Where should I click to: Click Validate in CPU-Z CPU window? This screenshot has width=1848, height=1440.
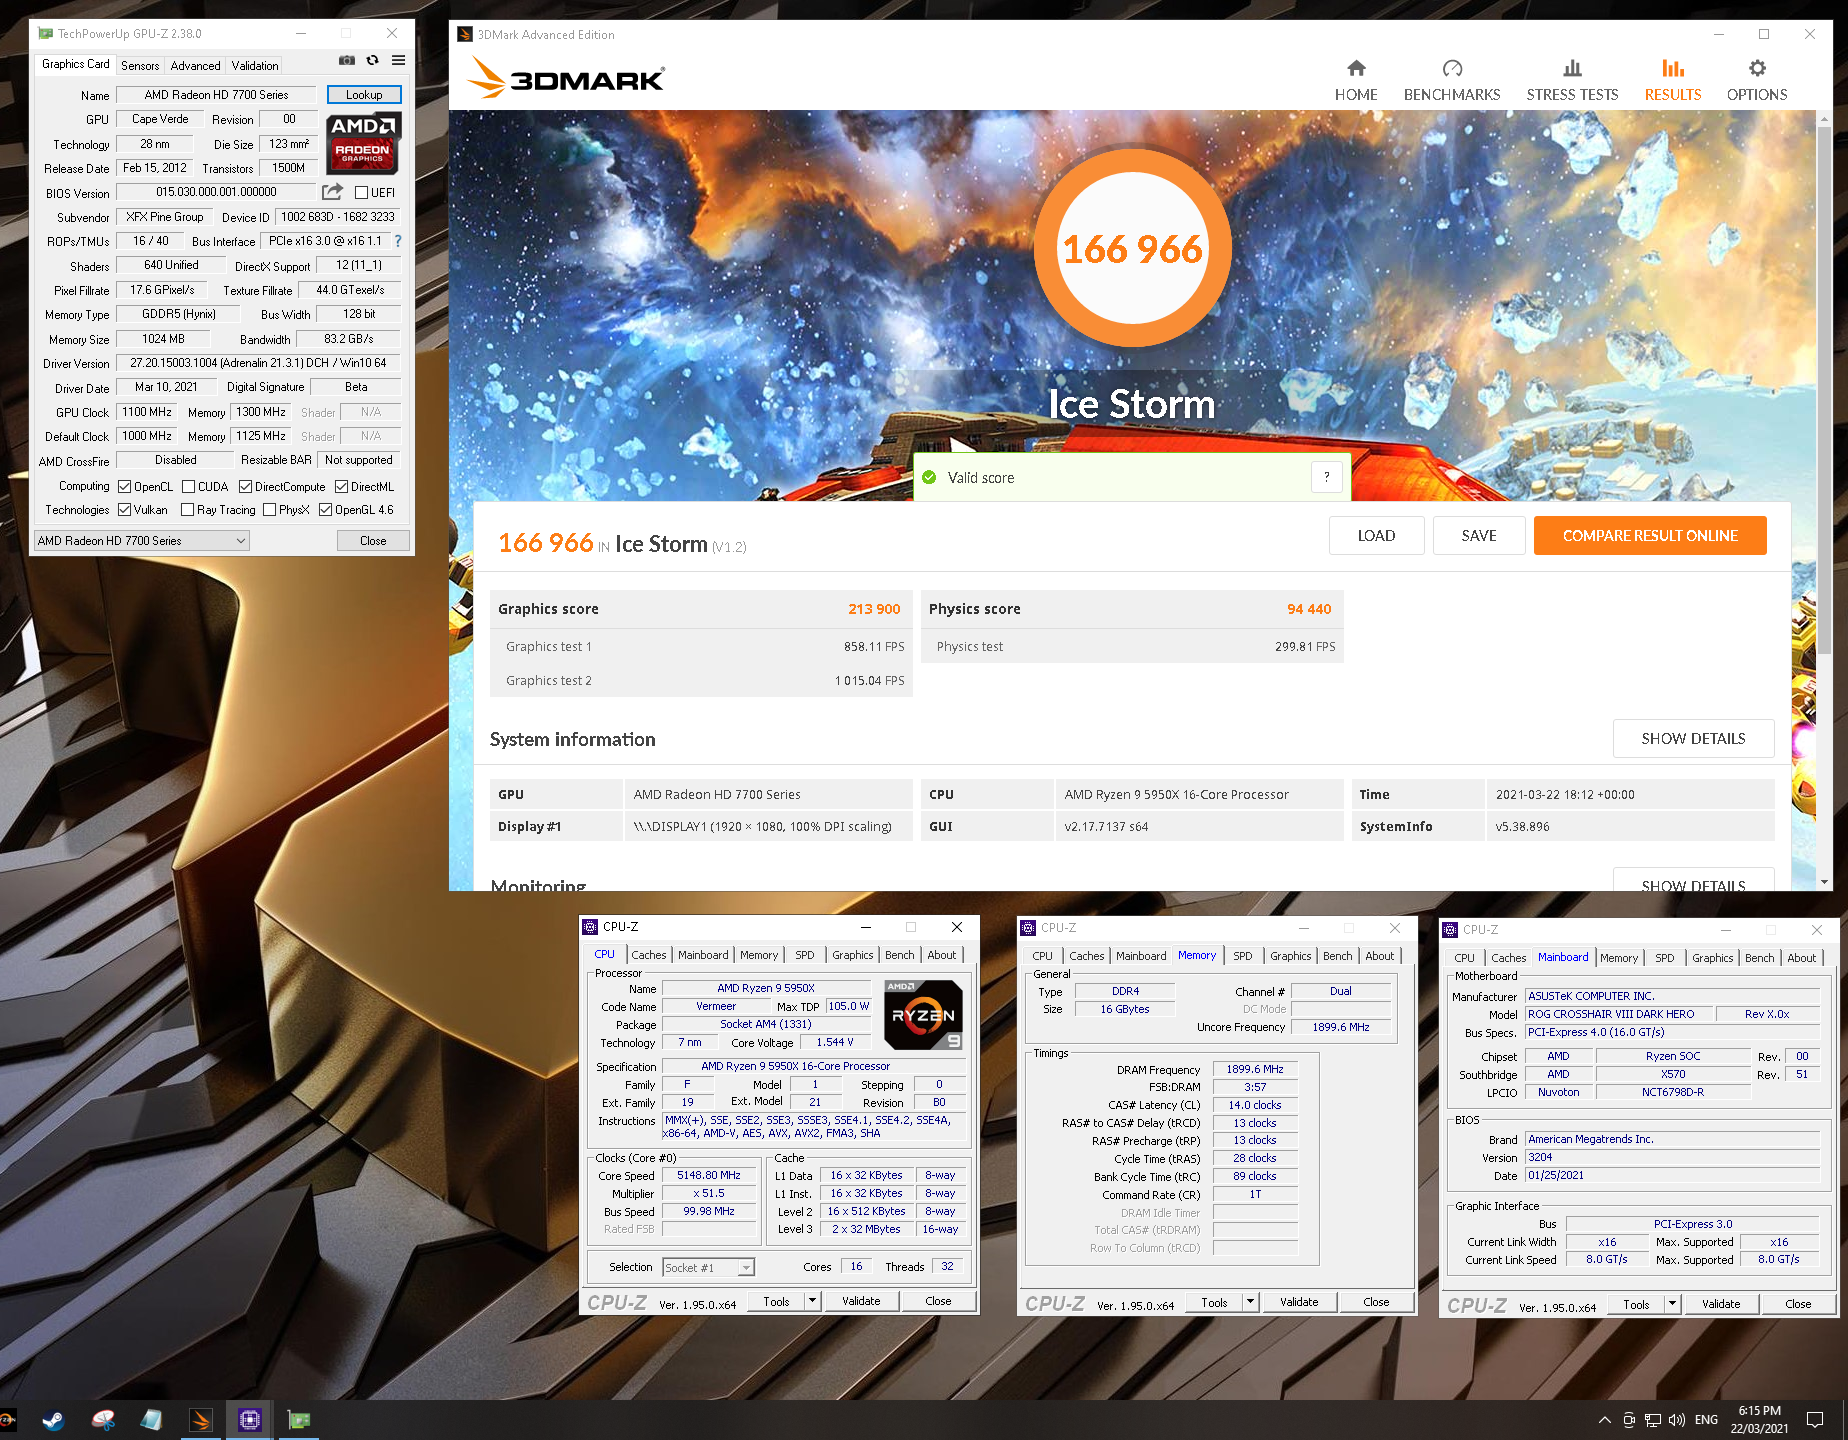(x=861, y=1301)
